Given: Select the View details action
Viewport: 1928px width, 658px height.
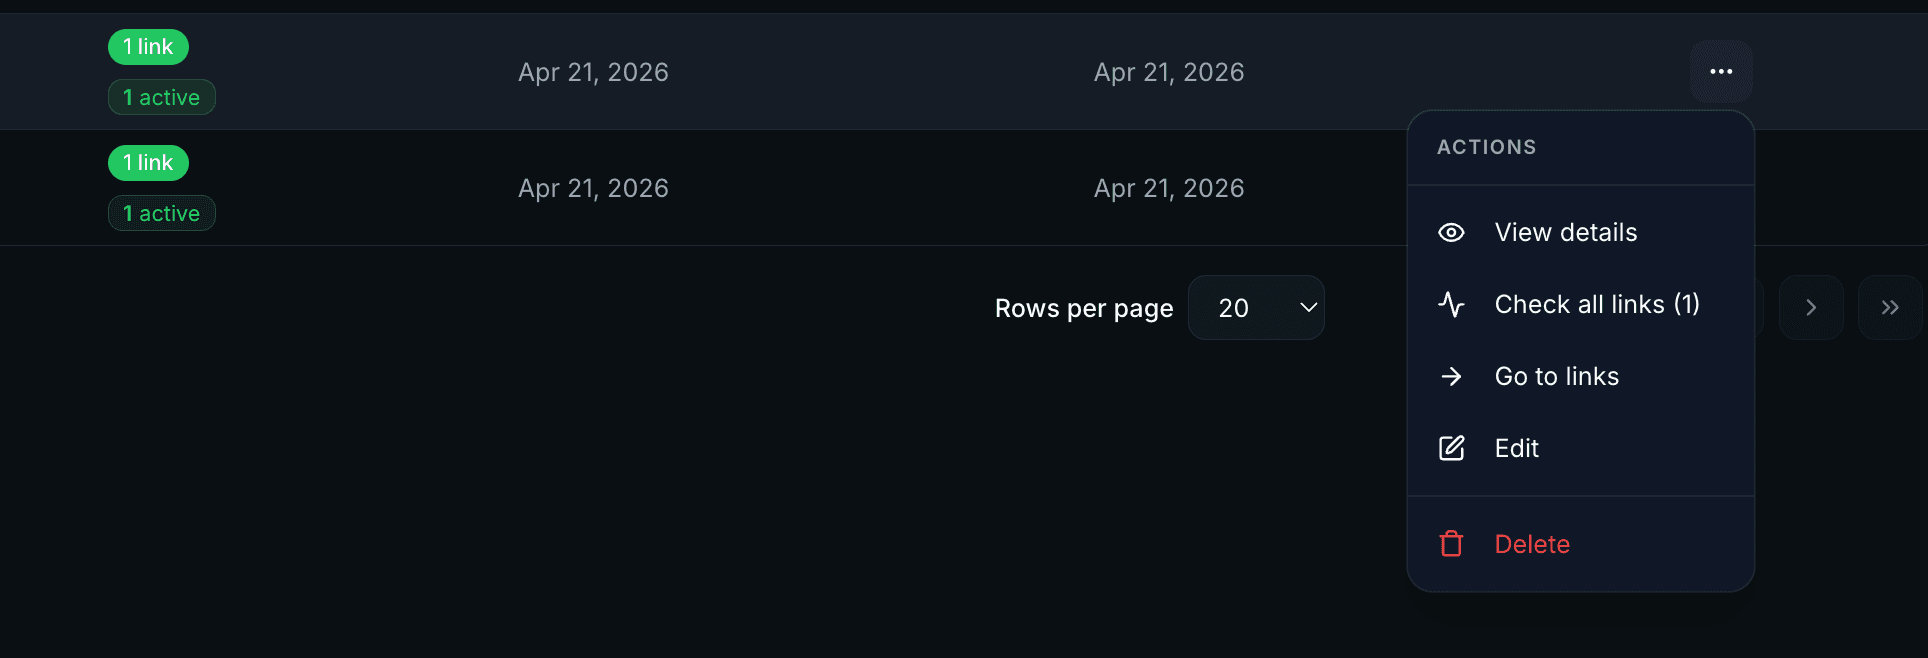Looking at the screenshot, I should (x=1566, y=232).
